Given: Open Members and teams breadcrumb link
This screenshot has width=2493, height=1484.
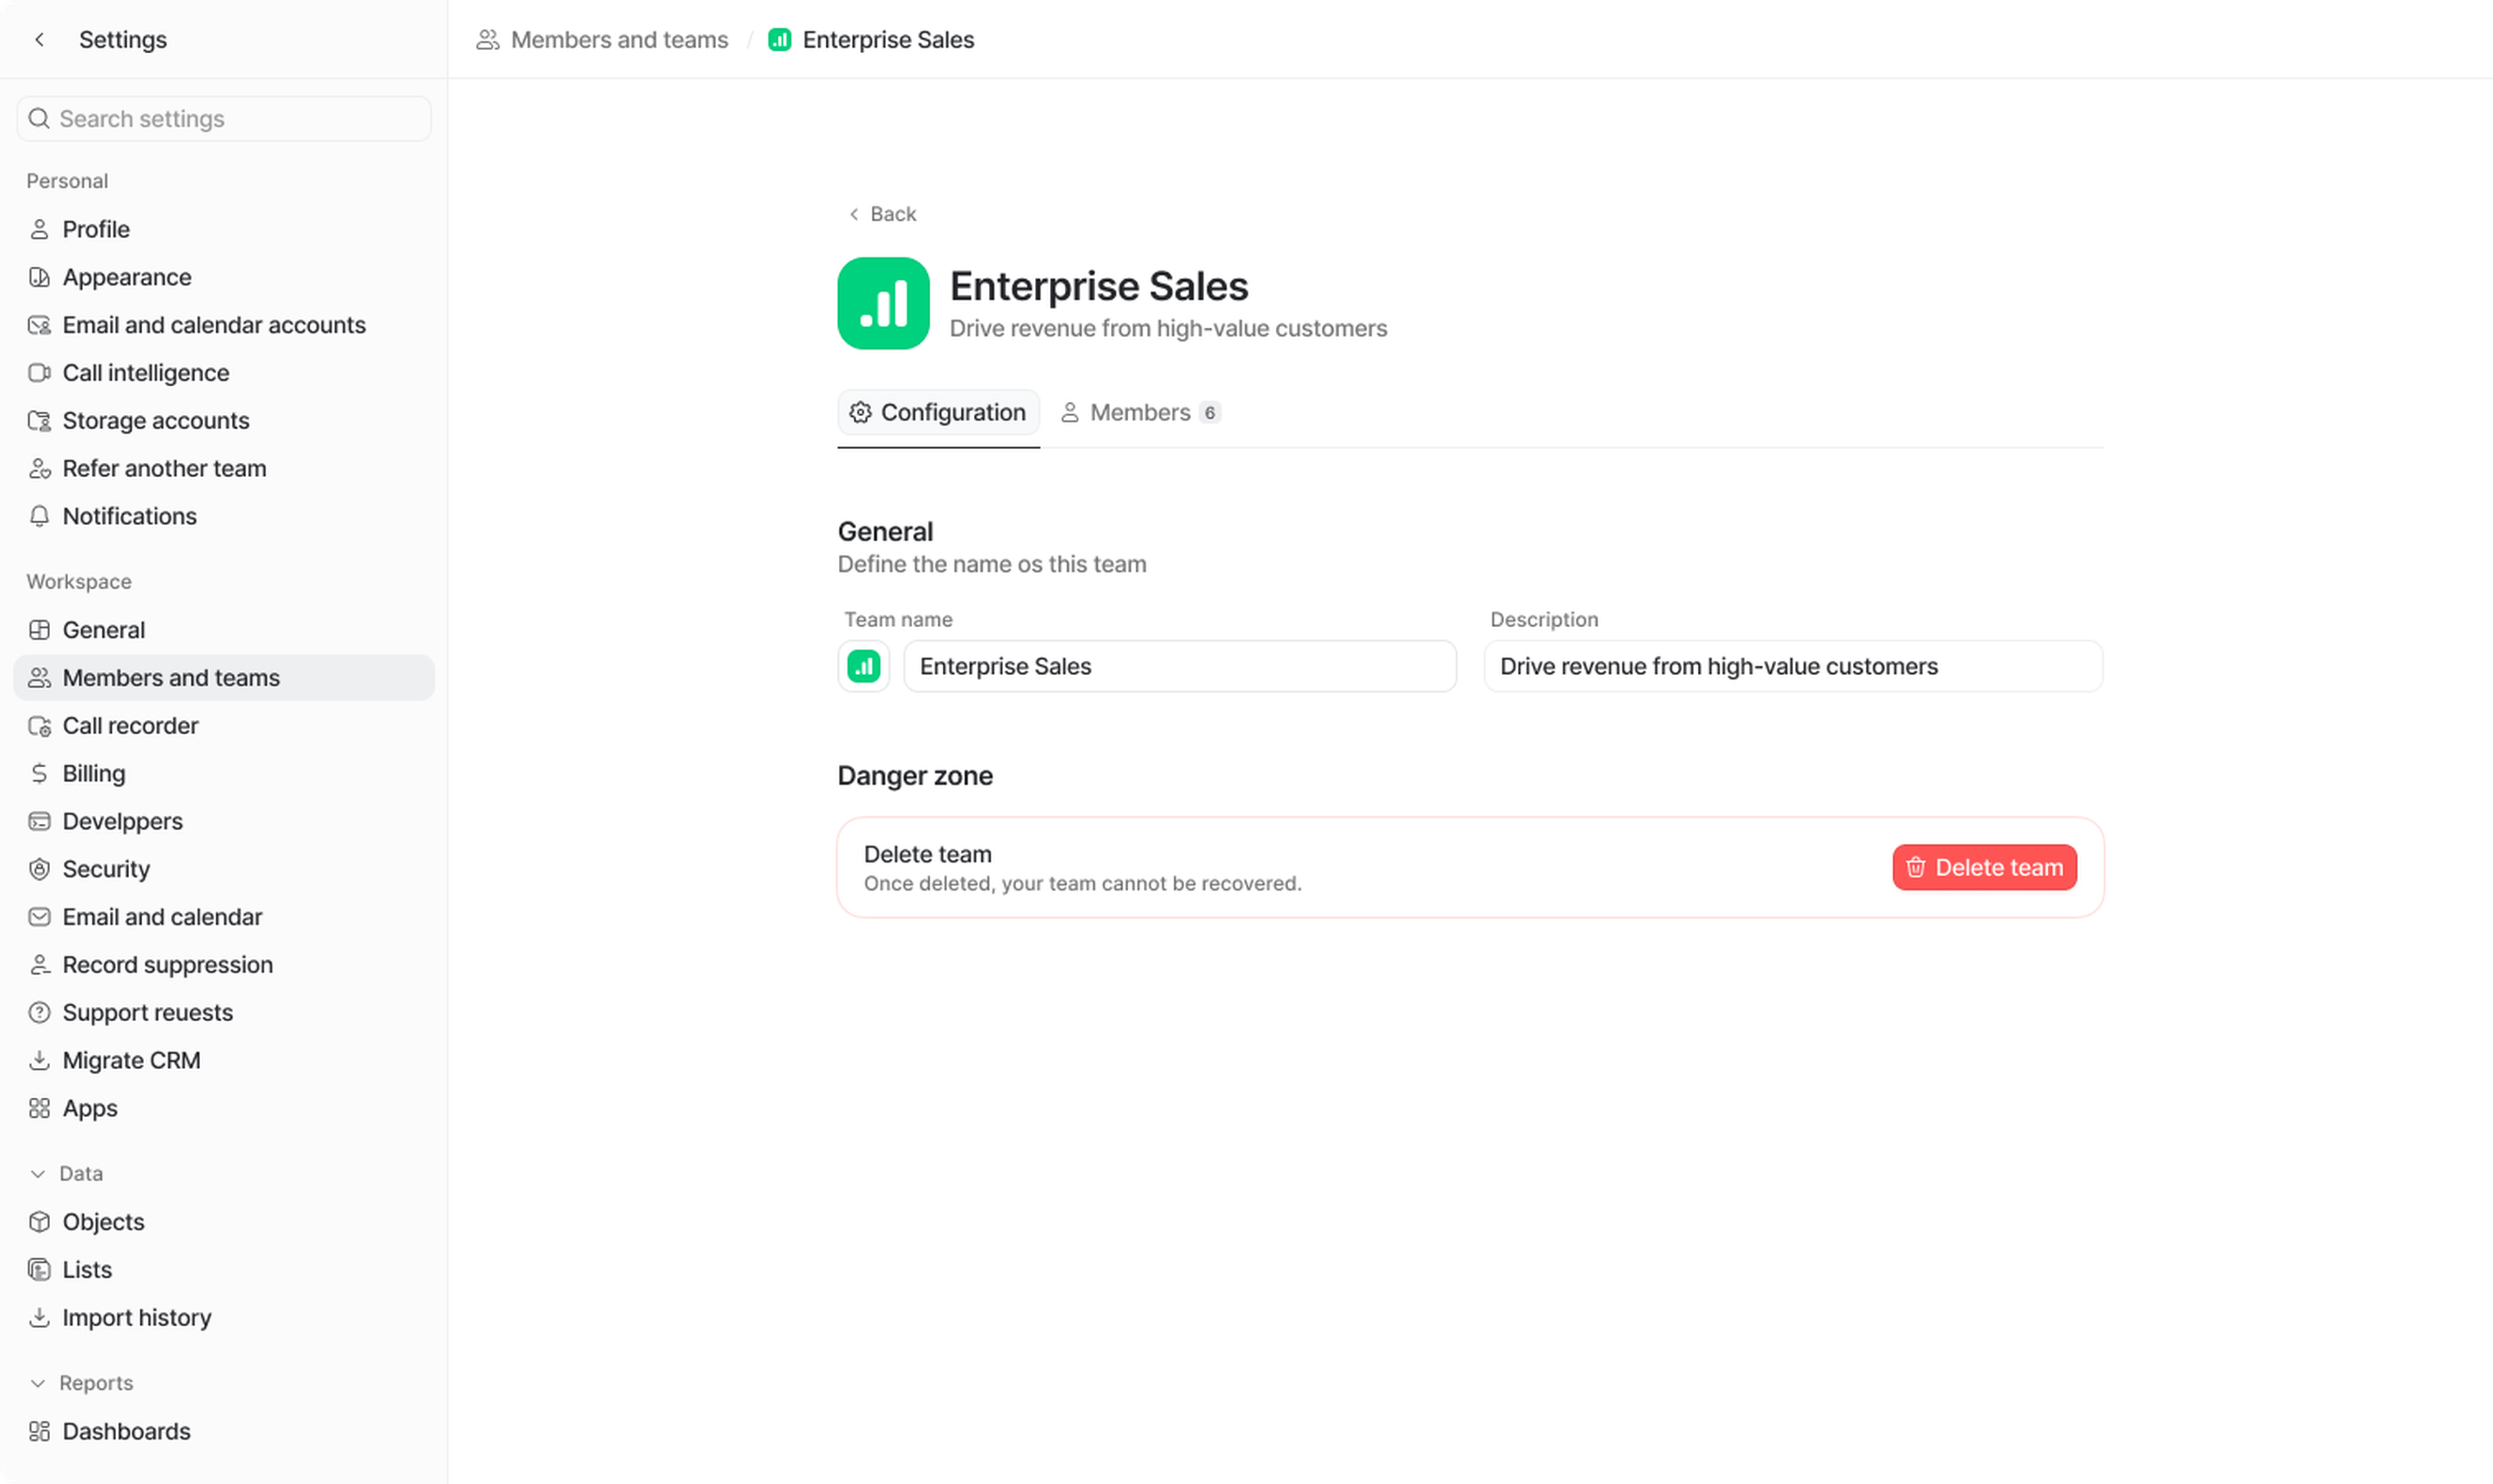Looking at the screenshot, I should click(618, 40).
